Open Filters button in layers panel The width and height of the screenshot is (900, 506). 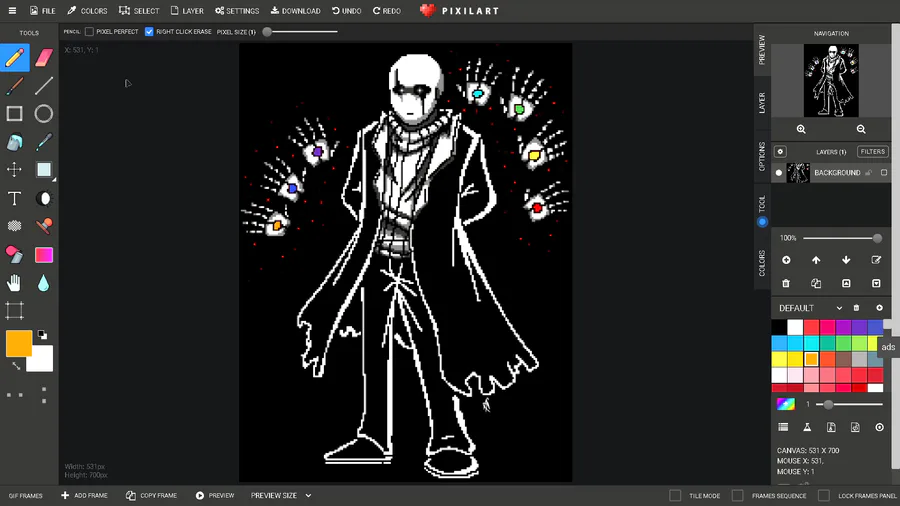point(872,151)
